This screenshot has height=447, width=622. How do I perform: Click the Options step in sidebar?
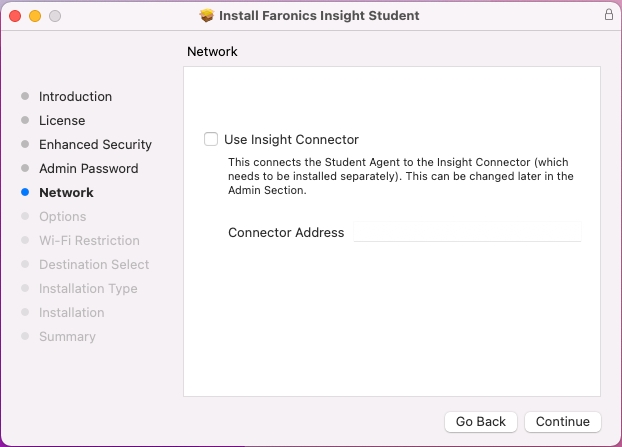click(x=62, y=217)
